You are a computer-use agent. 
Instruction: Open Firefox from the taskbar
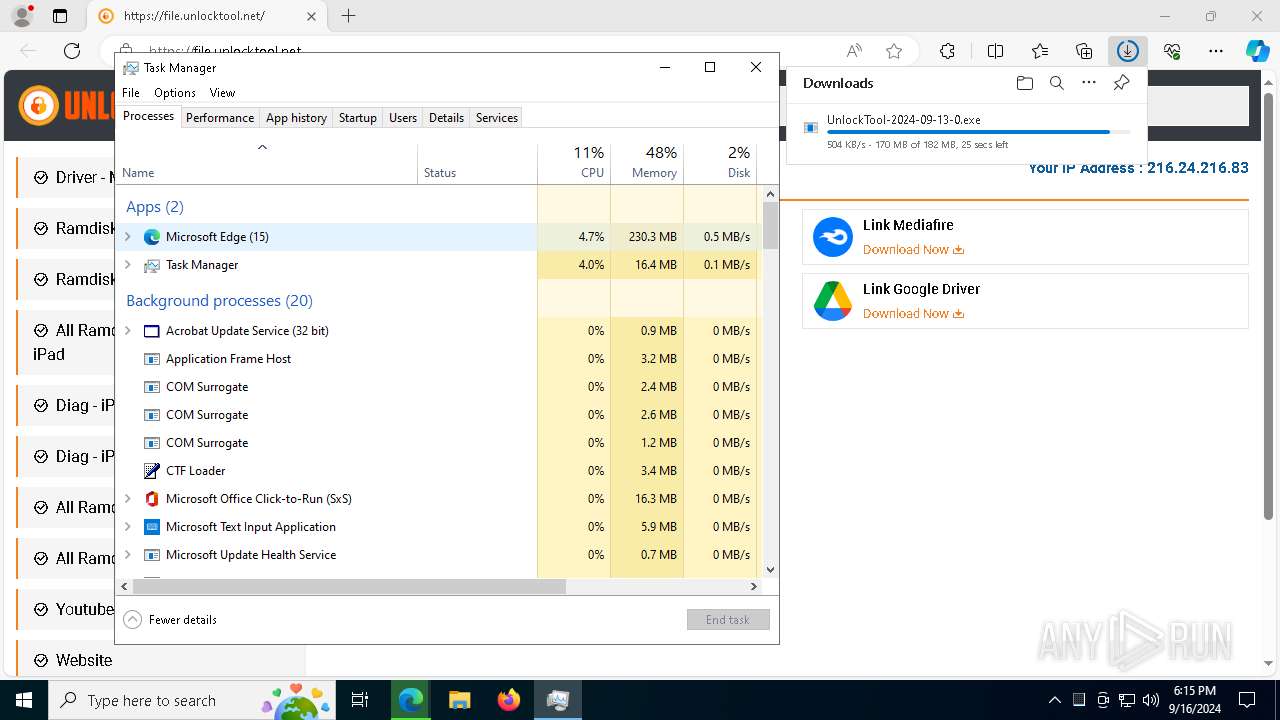509,700
